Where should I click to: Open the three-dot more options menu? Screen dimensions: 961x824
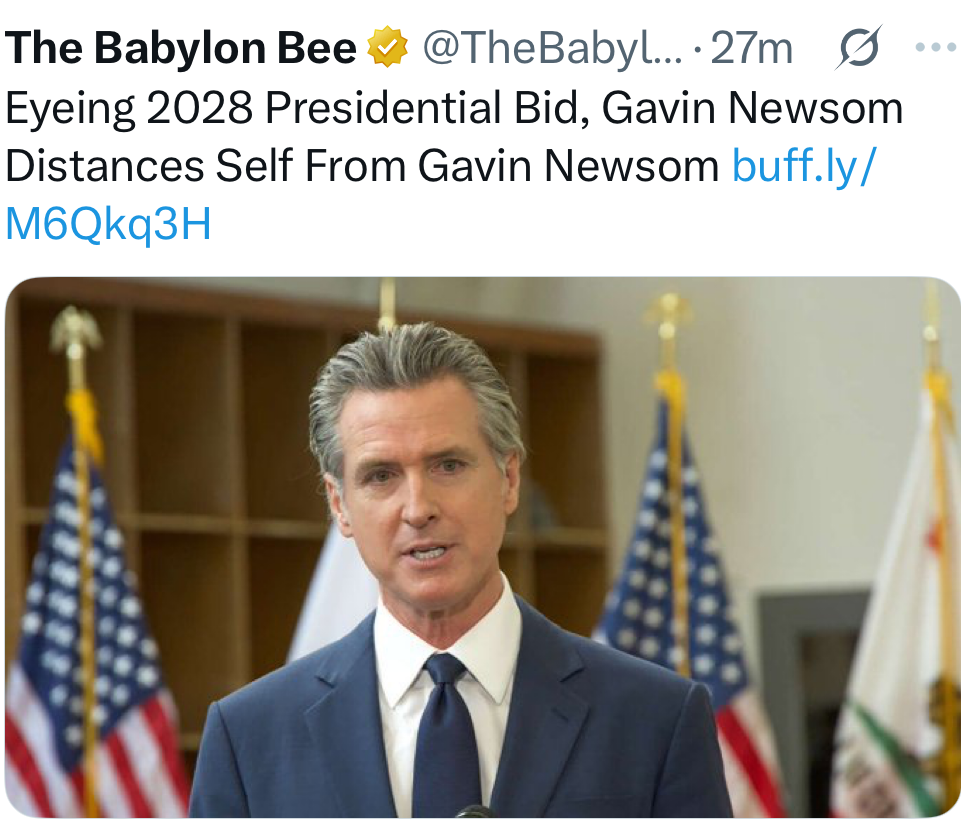(x=935, y=48)
